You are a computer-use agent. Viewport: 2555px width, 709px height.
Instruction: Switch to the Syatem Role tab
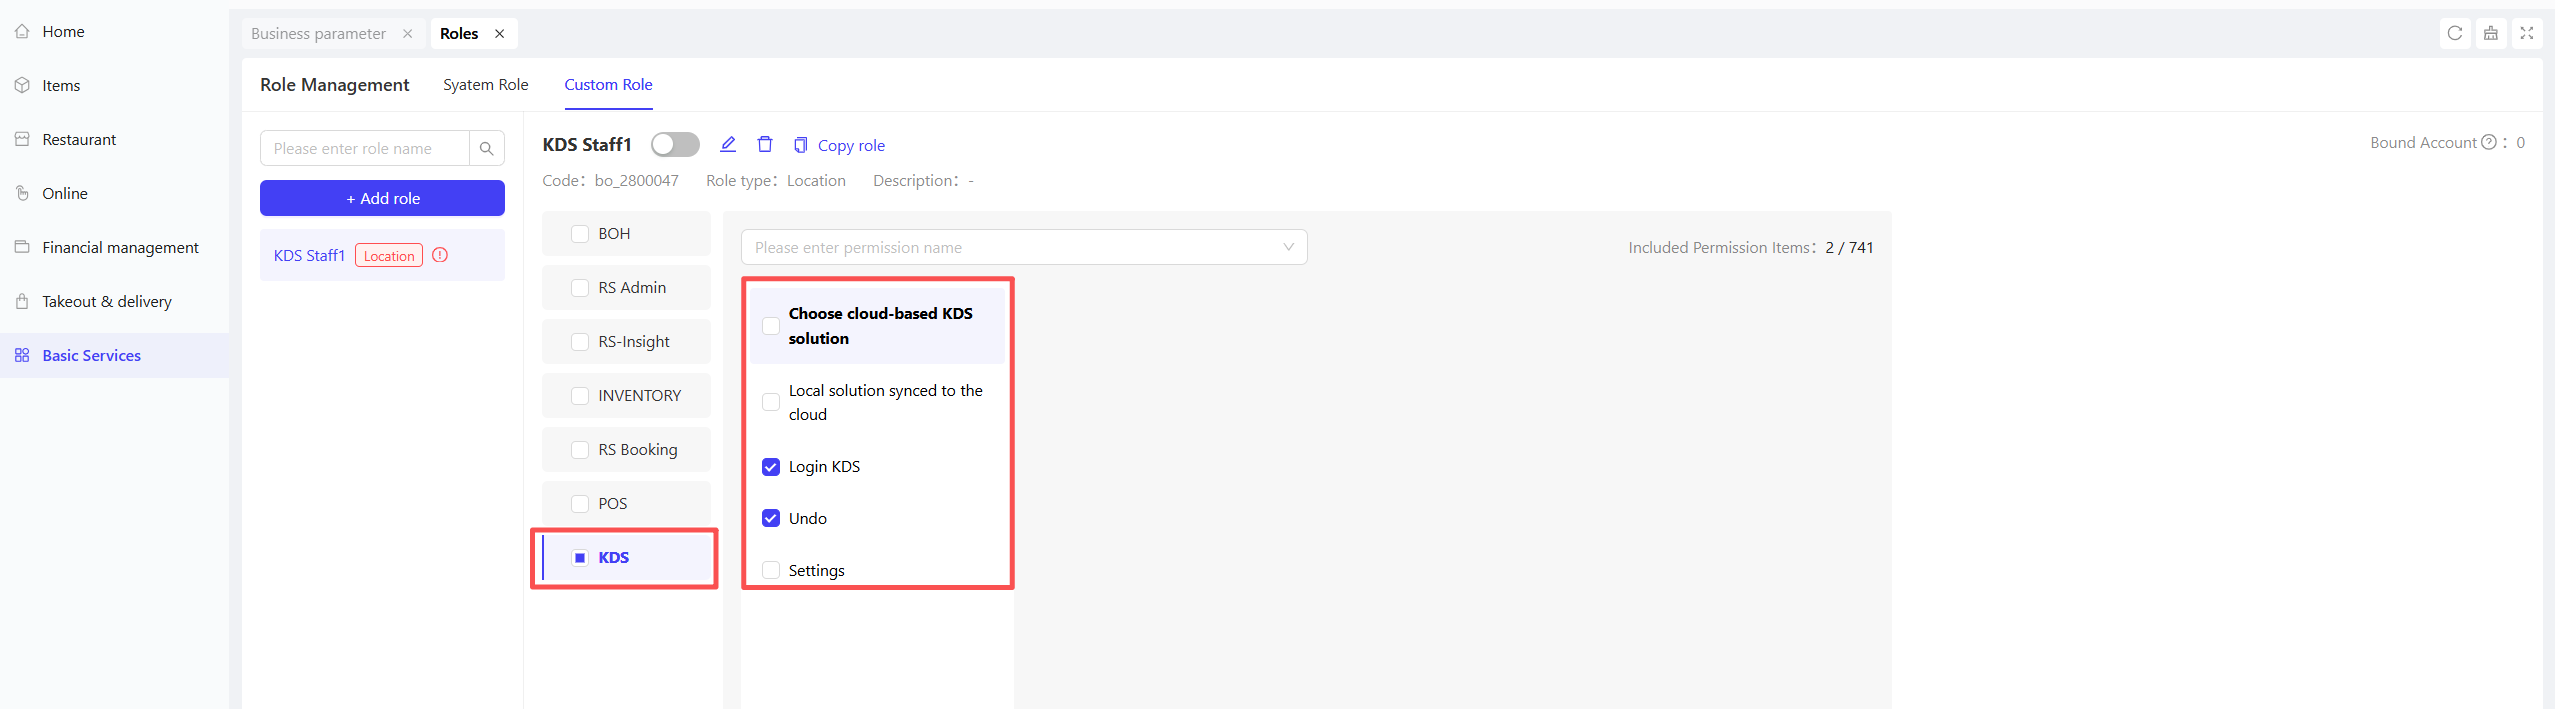pos(485,85)
